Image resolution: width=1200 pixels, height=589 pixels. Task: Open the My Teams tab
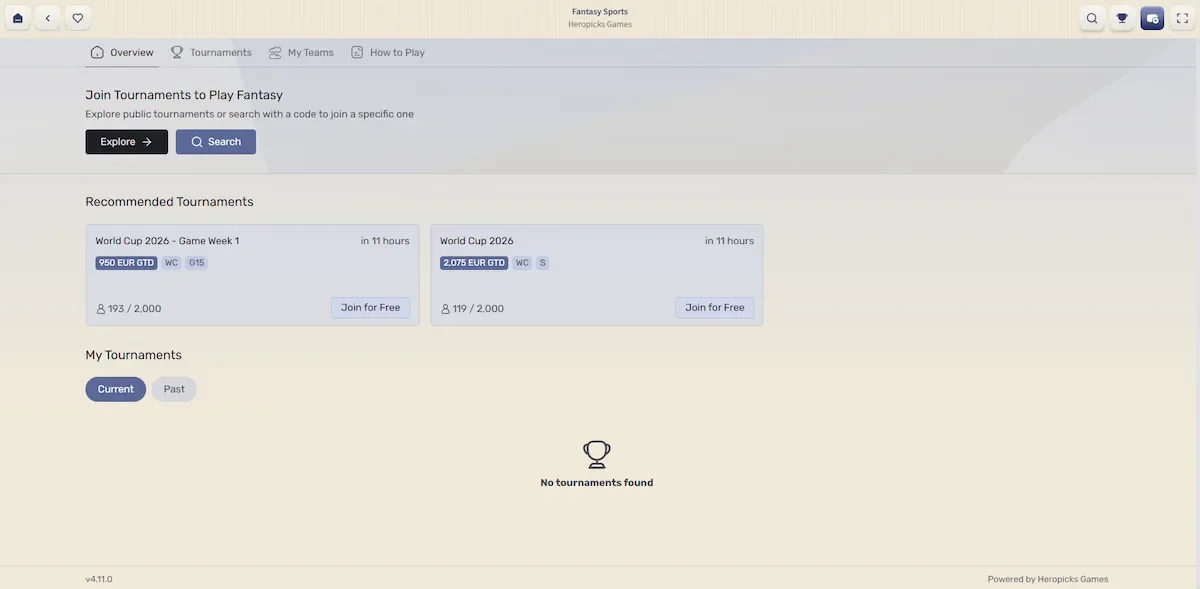(301, 52)
